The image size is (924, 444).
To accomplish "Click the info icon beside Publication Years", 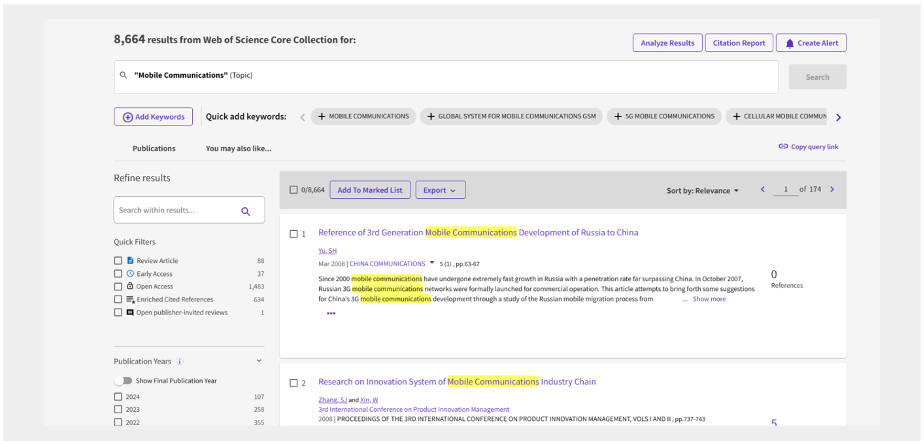I will pyautogui.click(x=180, y=361).
